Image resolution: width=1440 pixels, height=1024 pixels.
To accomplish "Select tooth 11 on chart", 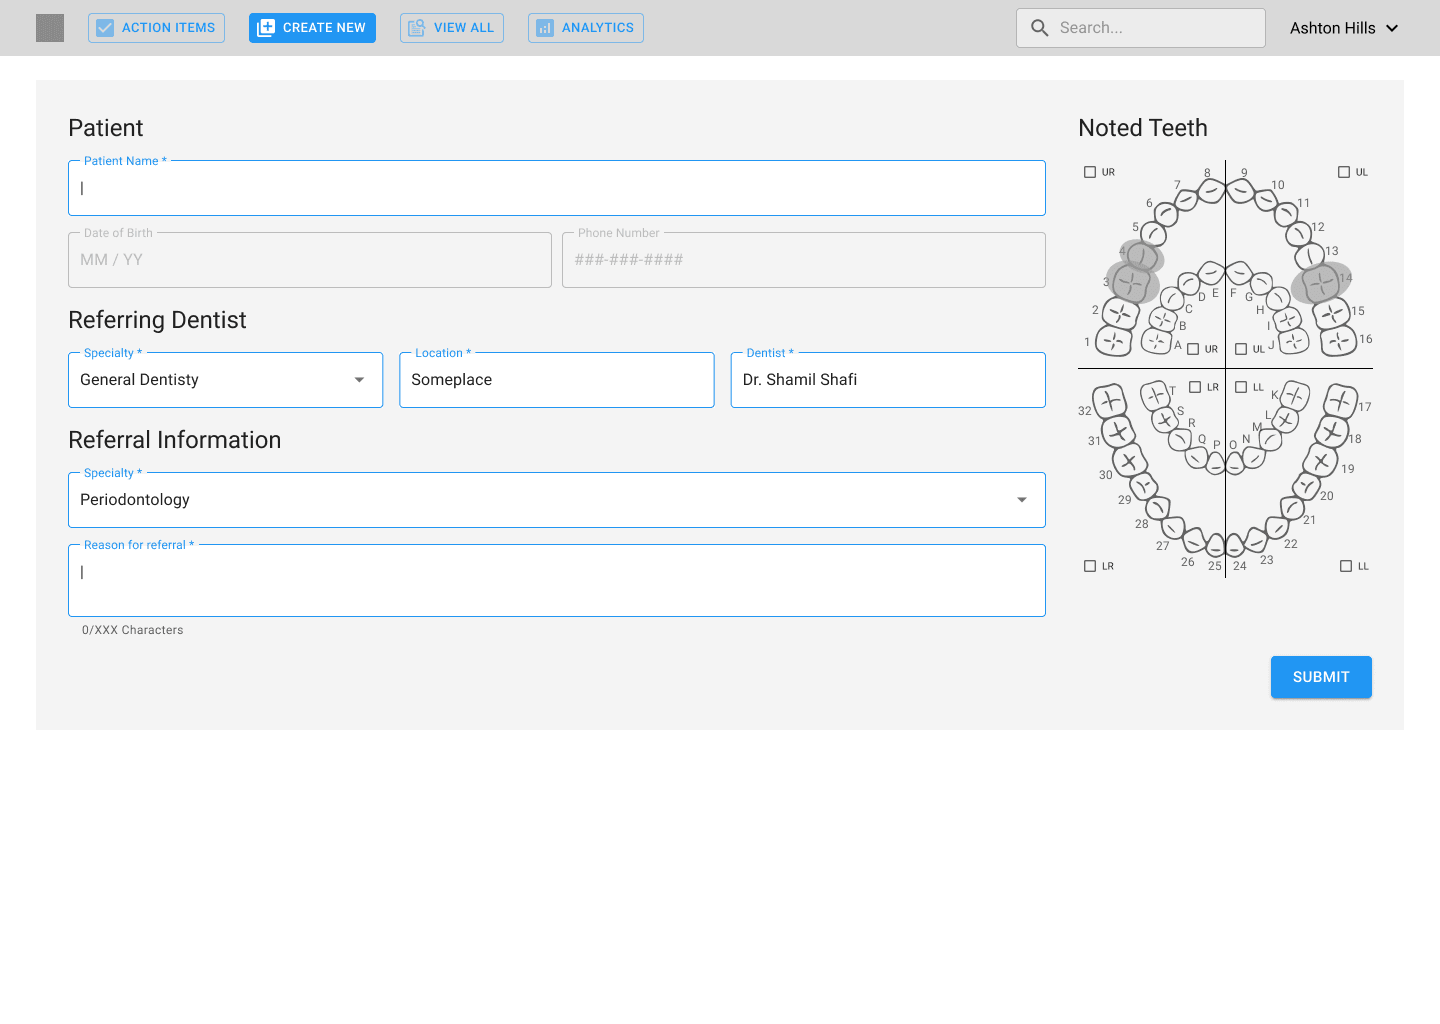I will [x=1286, y=213].
